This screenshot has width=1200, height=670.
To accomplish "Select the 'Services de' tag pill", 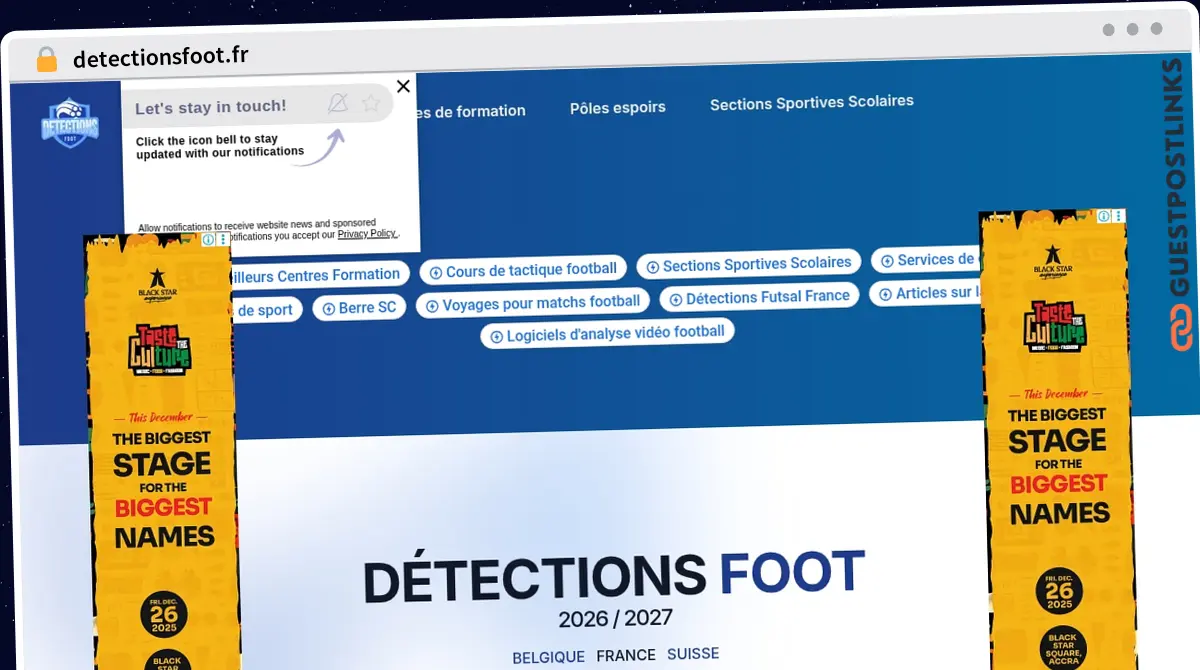I will coord(927,260).
